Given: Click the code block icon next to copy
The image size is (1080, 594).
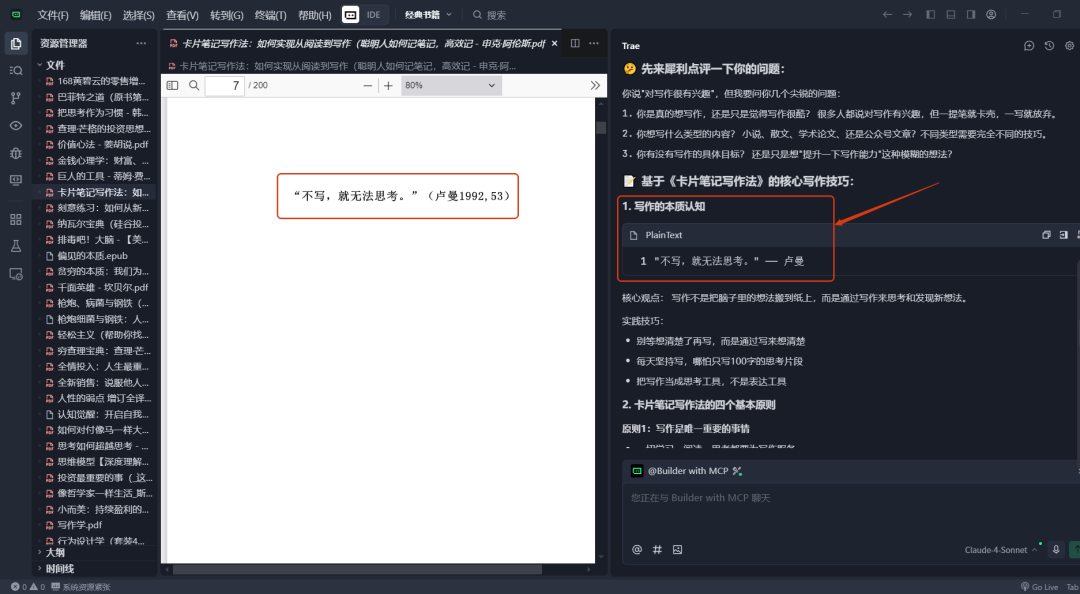Looking at the screenshot, I should click(1063, 235).
